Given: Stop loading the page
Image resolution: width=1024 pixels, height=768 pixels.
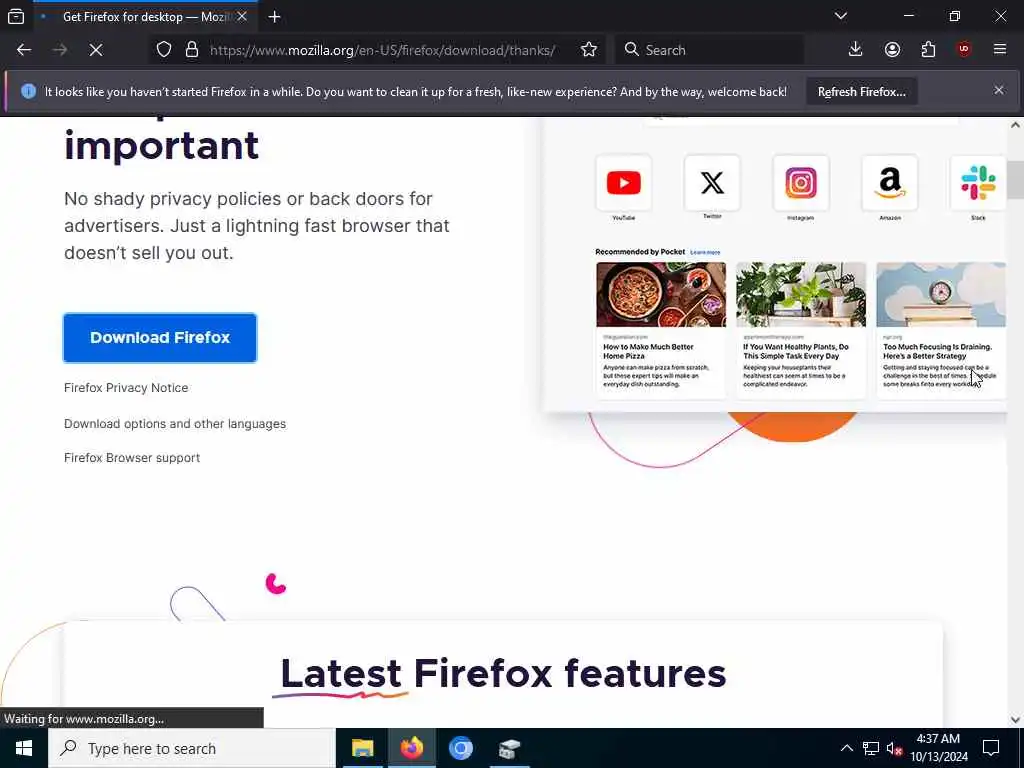Looking at the screenshot, I should [x=96, y=50].
